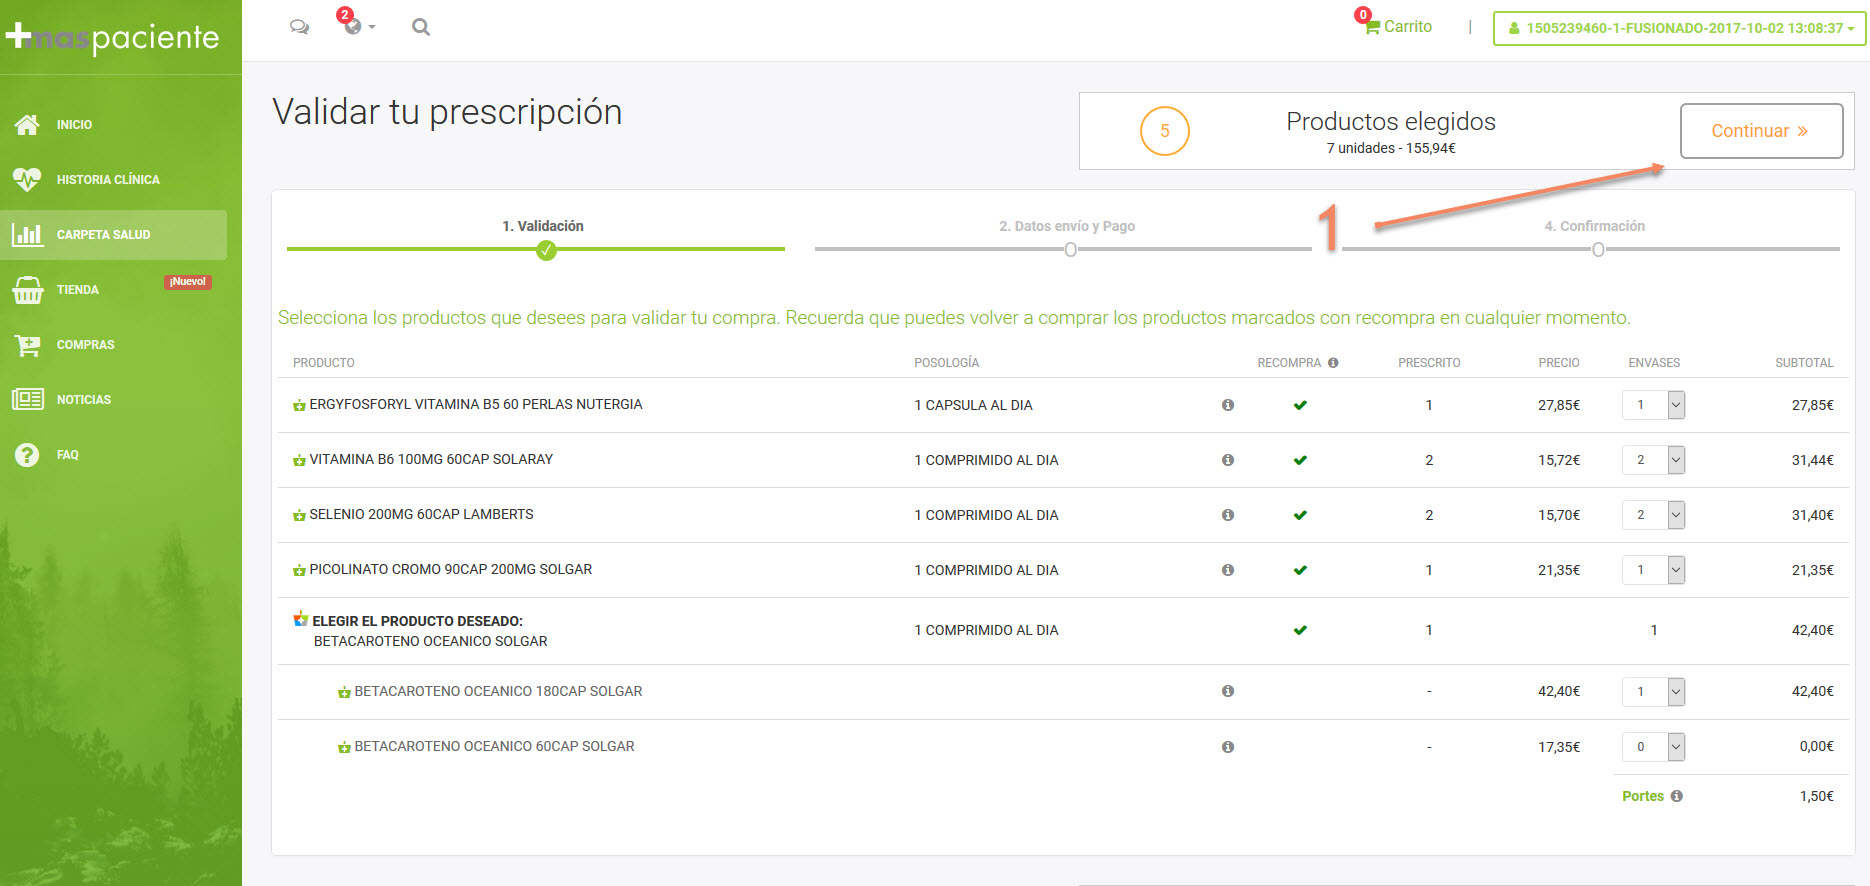1870x886 pixels.
Task: Click the Confirmación step marker
Action: pyautogui.click(x=1598, y=250)
